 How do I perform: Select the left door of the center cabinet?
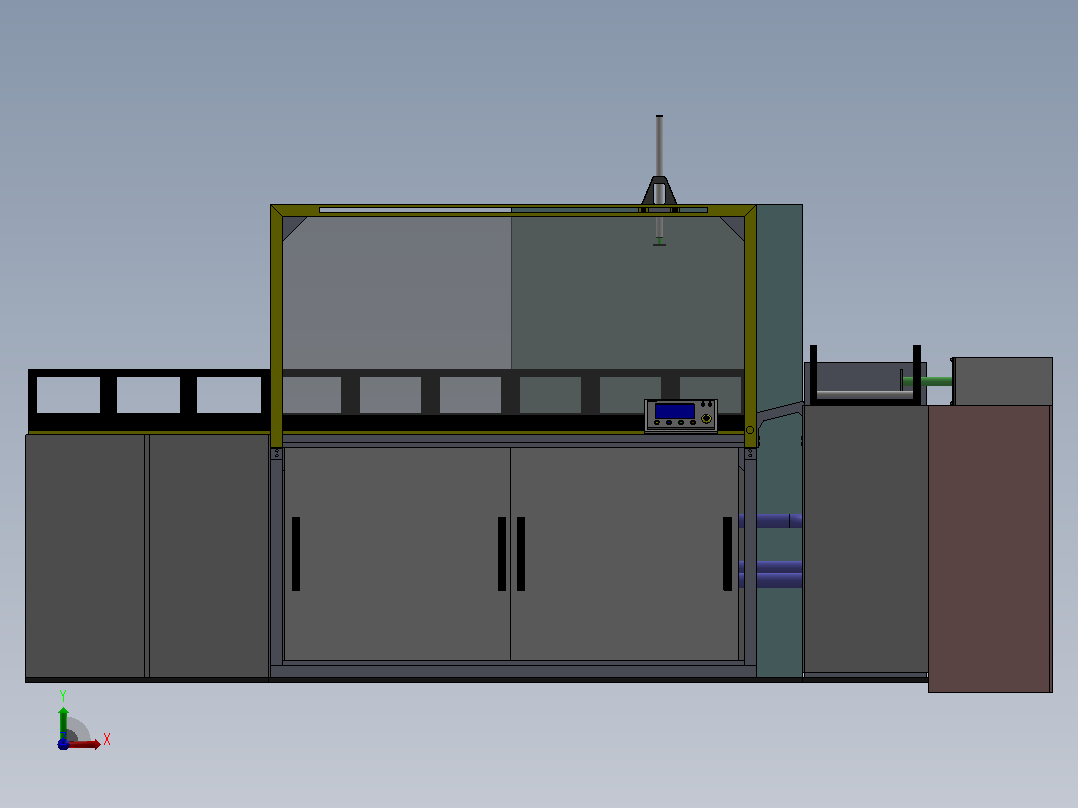(x=397, y=554)
